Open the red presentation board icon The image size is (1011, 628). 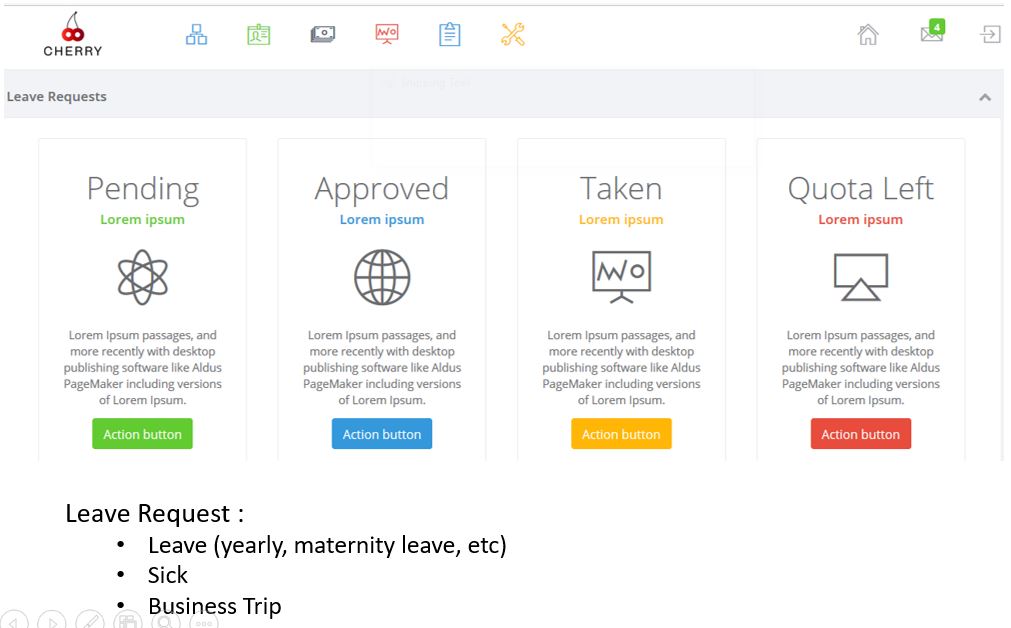(386, 35)
